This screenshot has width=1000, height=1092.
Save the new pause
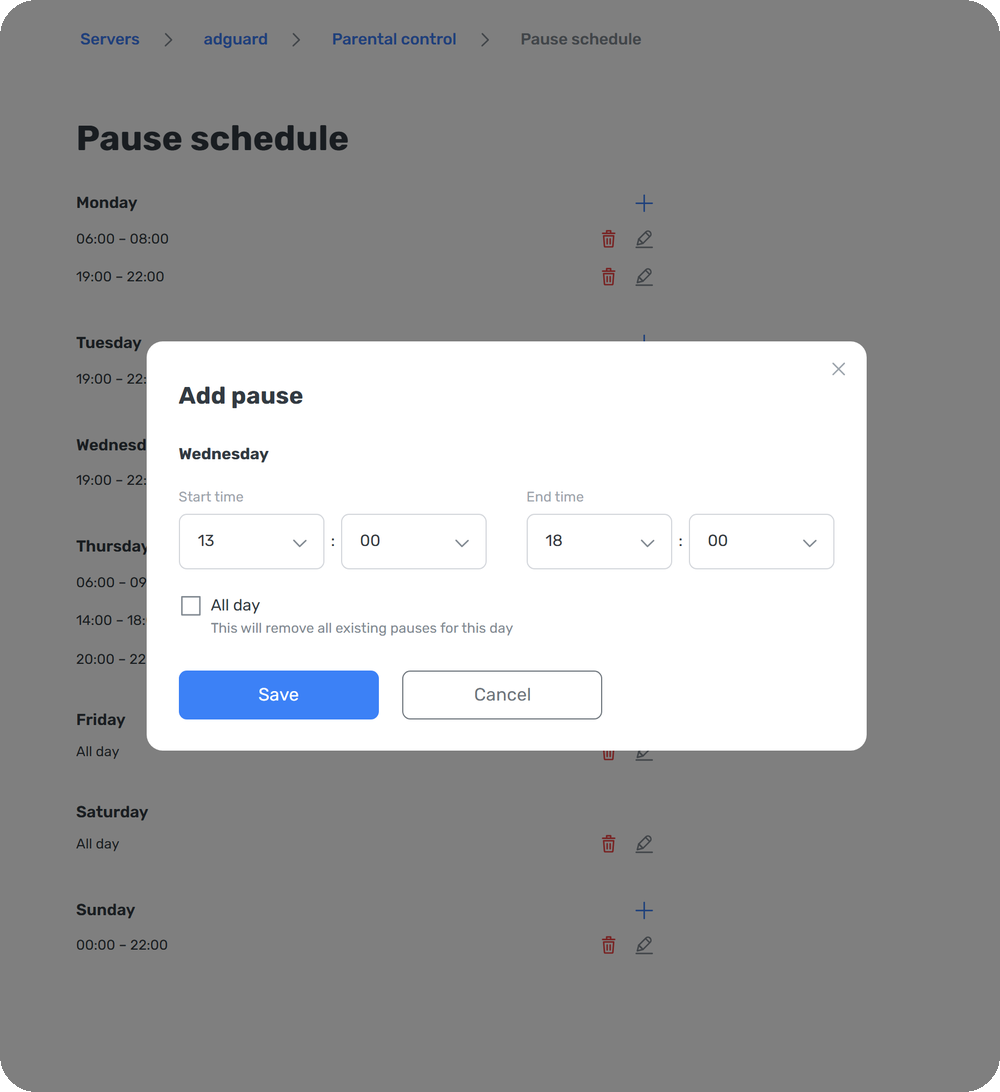pos(279,695)
